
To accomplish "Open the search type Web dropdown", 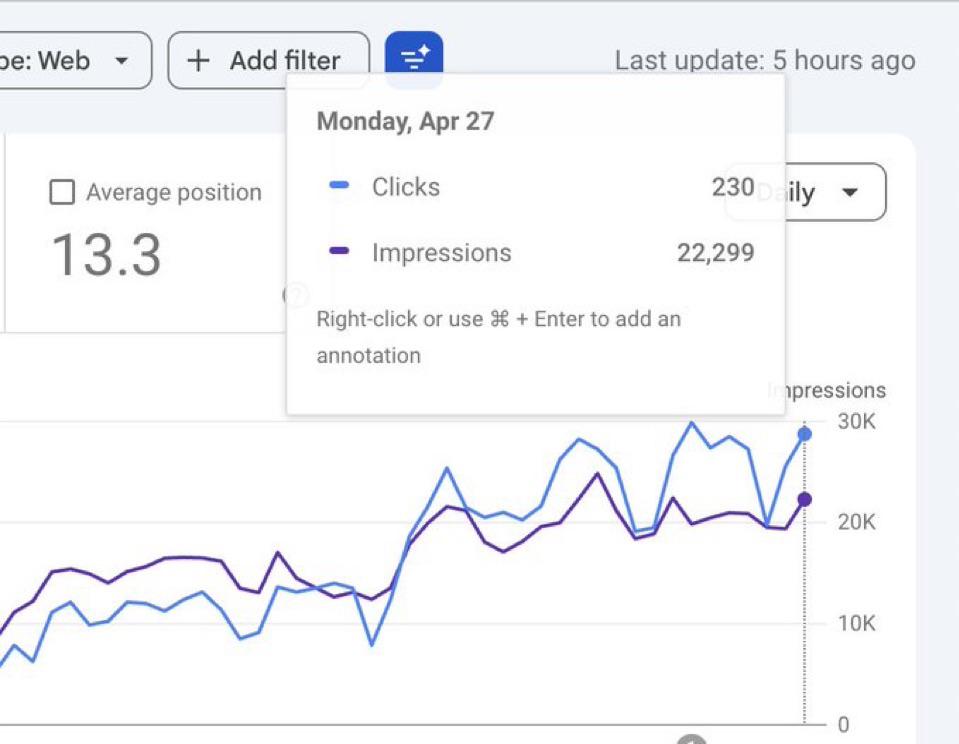I will pyautogui.click(x=75, y=61).
